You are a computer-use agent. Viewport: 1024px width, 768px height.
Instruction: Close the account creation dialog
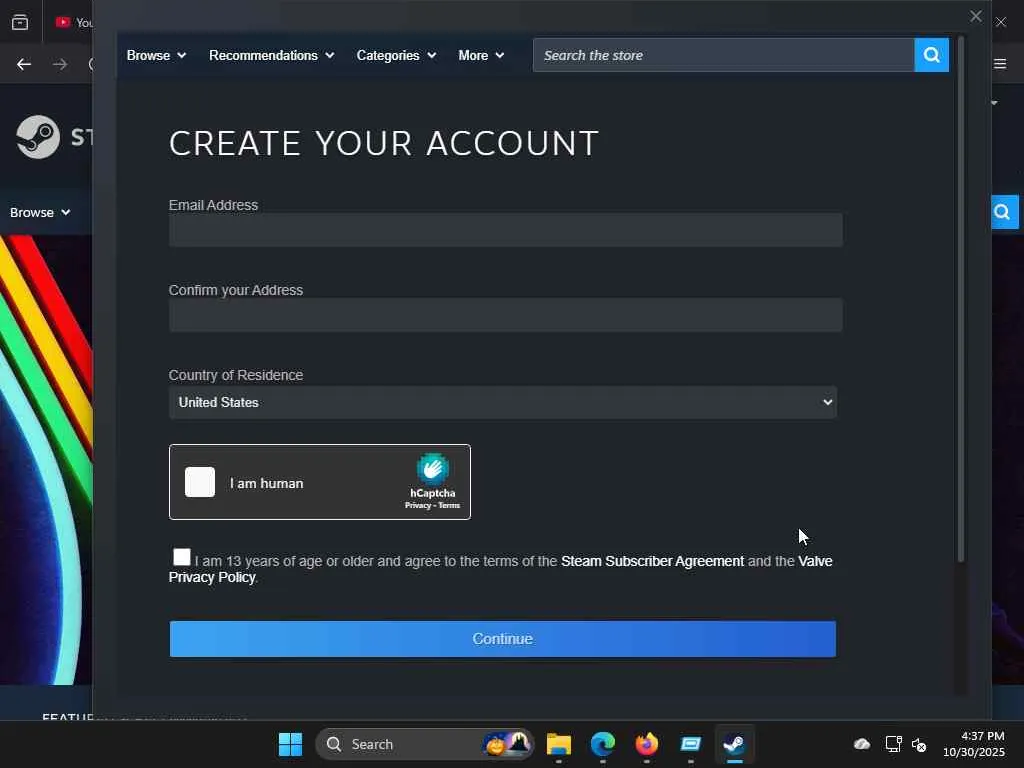click(976, 16)
